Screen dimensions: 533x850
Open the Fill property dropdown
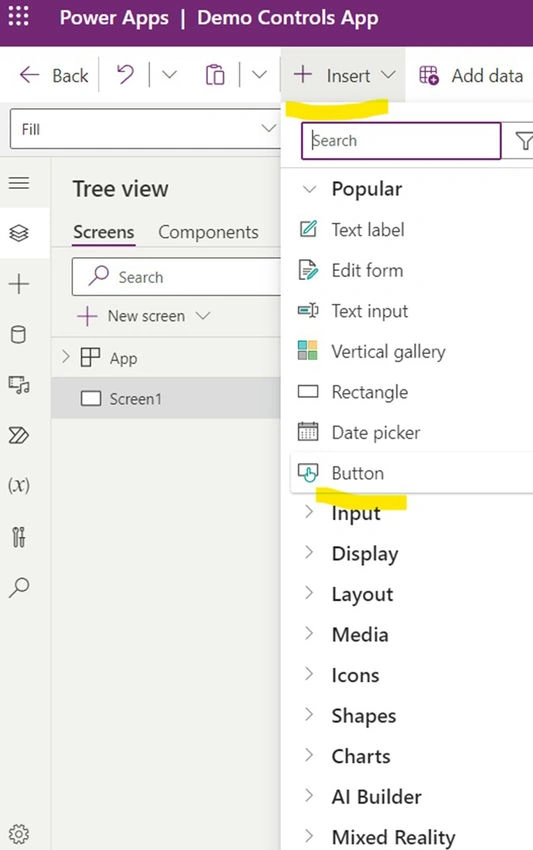pyautogui.click(x=144, y=129)
